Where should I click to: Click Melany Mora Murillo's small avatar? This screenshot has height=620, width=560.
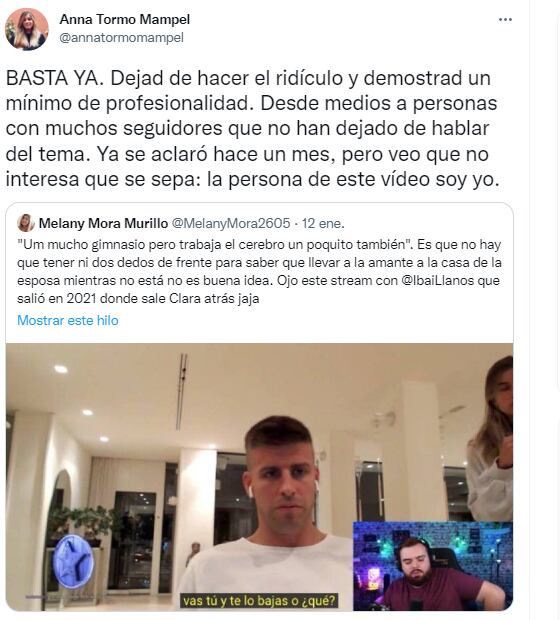(26, 223)
